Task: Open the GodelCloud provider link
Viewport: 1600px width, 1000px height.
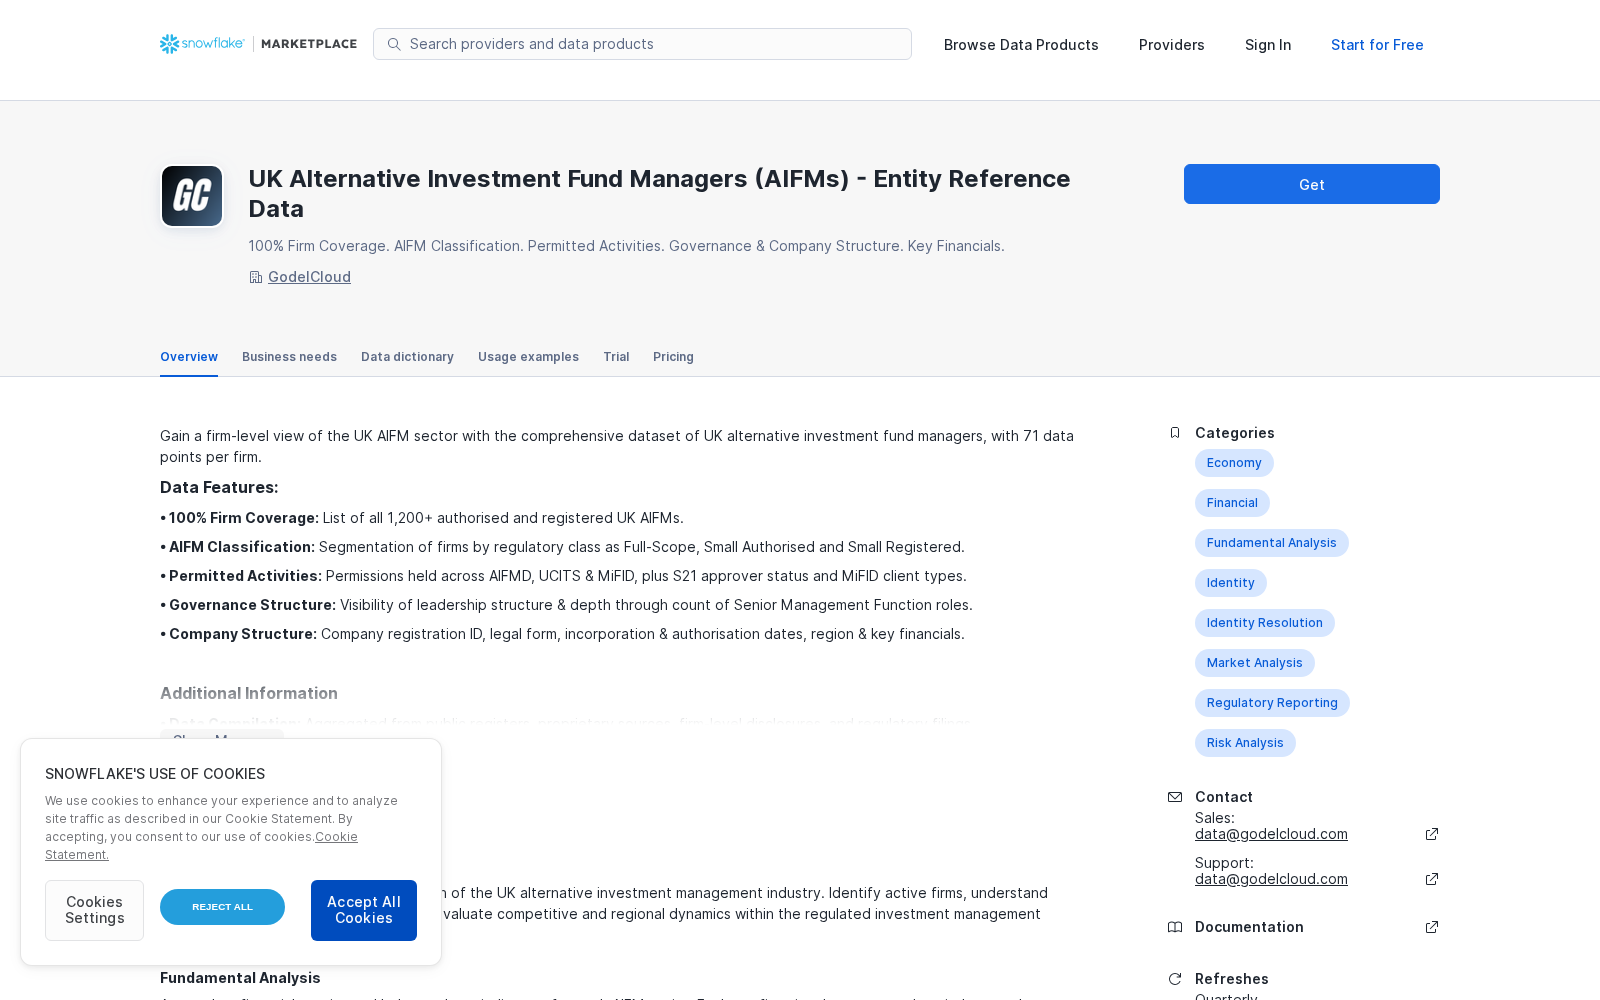Action: coord(309,277)
